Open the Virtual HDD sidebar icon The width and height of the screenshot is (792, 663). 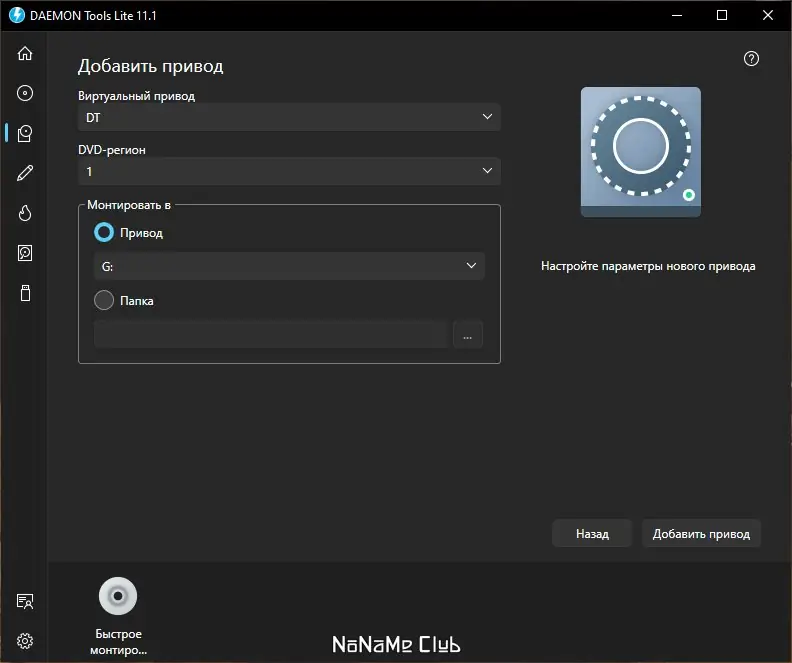tap(25, 253)
